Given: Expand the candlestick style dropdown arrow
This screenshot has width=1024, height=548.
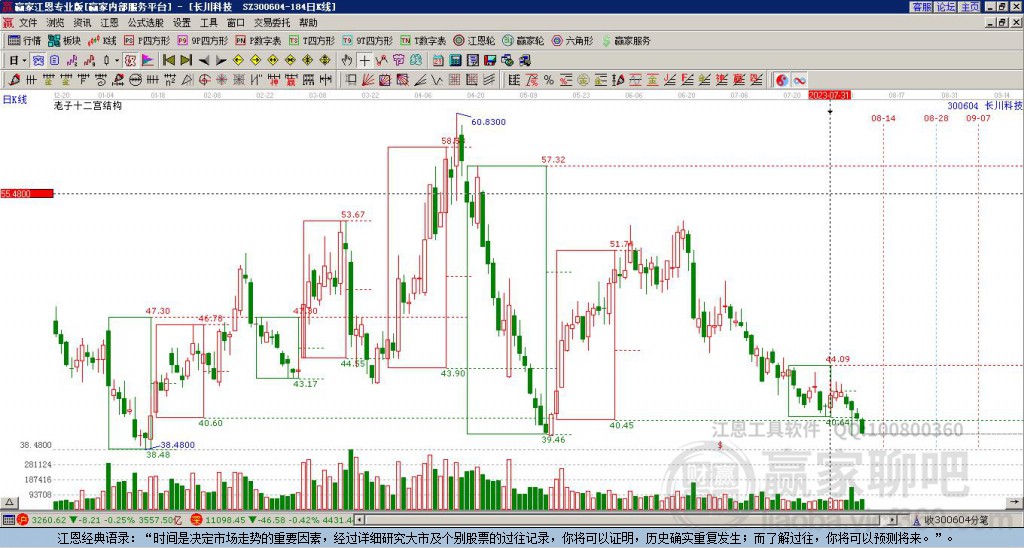Looking at the screenshot, I should tap(116, 61).
